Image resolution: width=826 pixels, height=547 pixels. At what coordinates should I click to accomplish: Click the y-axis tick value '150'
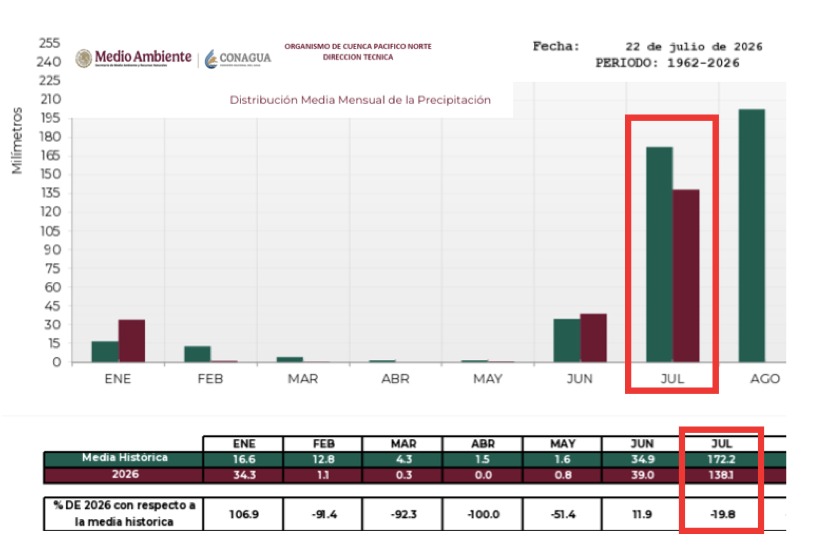click(51, 174)
